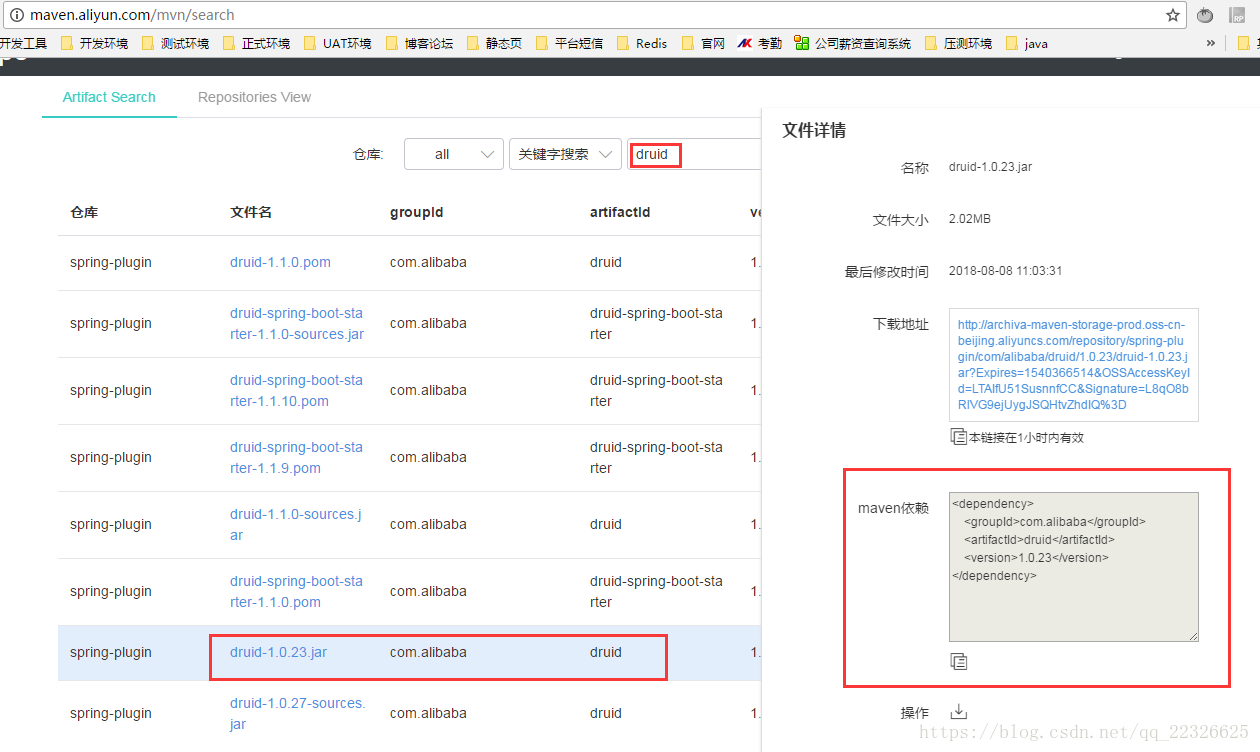This screenshot has width=1260, height=752.
Task: Click the 名称 value druid-1.0.23.jar in details
Action: click(x=990, y=167)
